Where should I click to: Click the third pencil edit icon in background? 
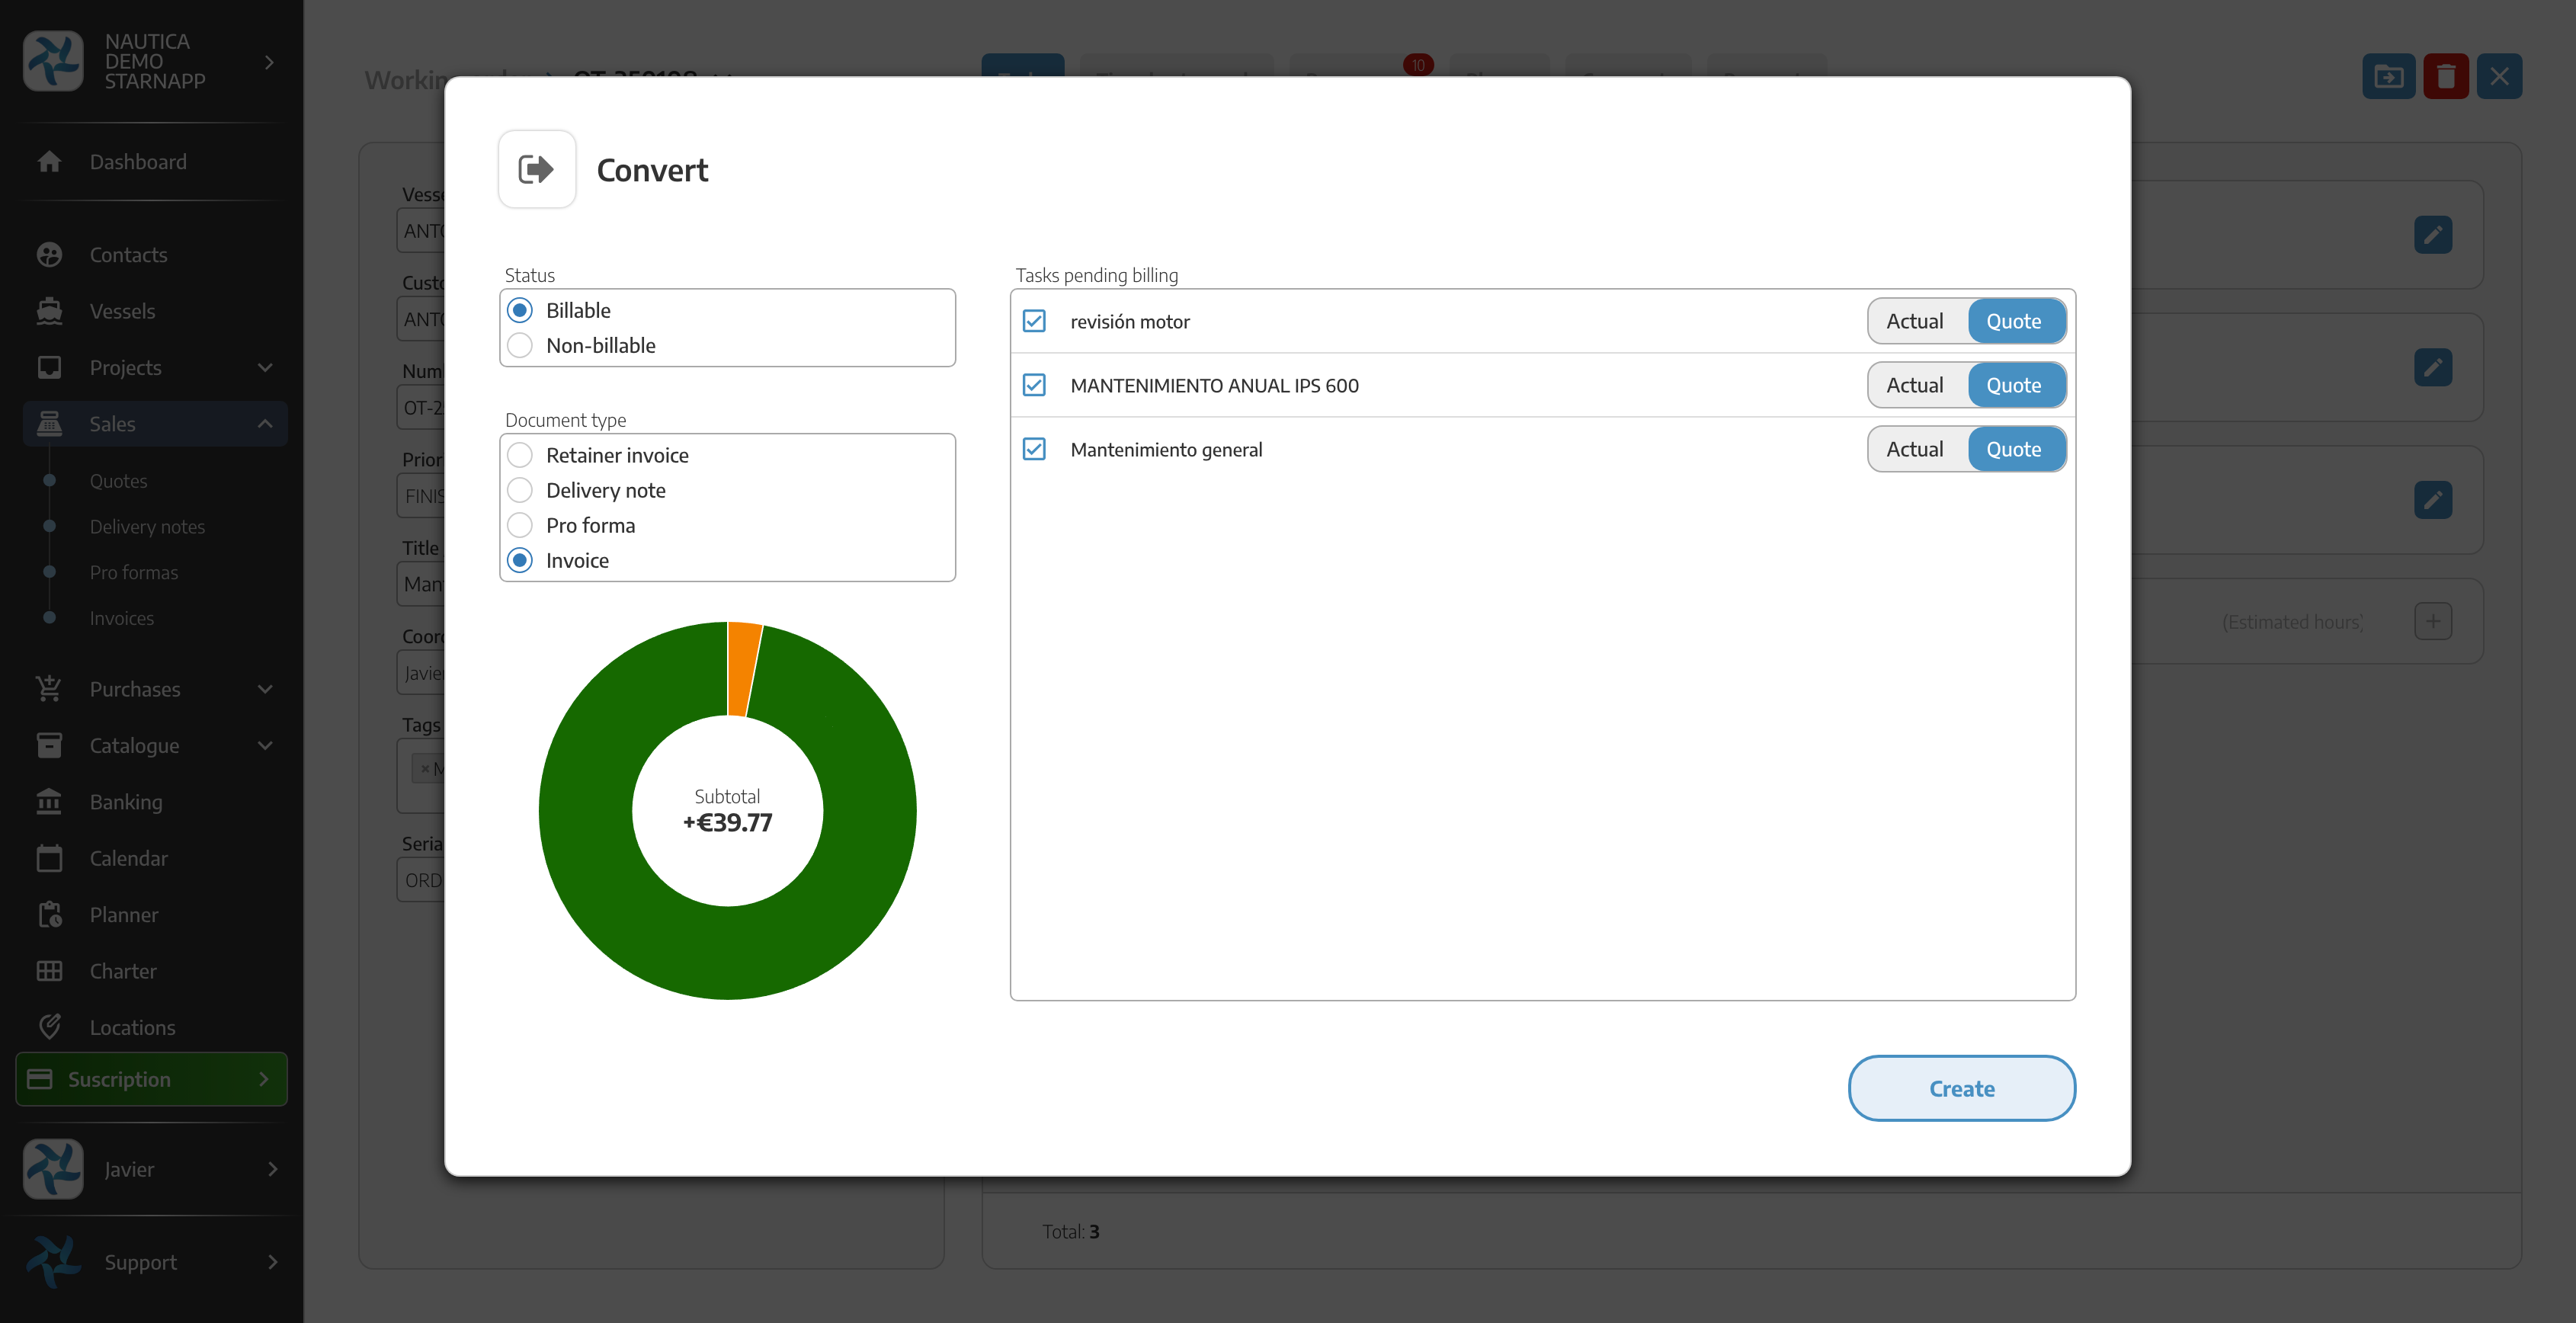coord(2432,500)
